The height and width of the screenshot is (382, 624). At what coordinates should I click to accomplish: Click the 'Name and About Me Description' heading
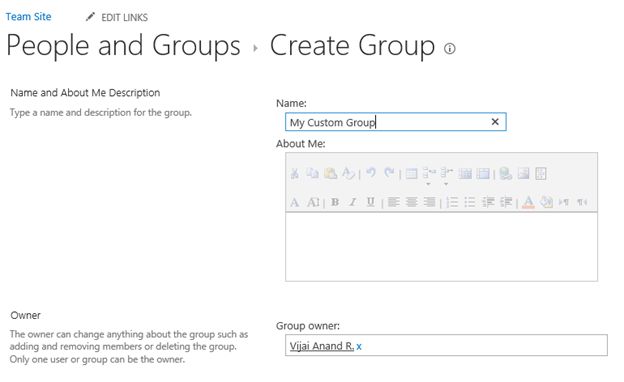85,93
